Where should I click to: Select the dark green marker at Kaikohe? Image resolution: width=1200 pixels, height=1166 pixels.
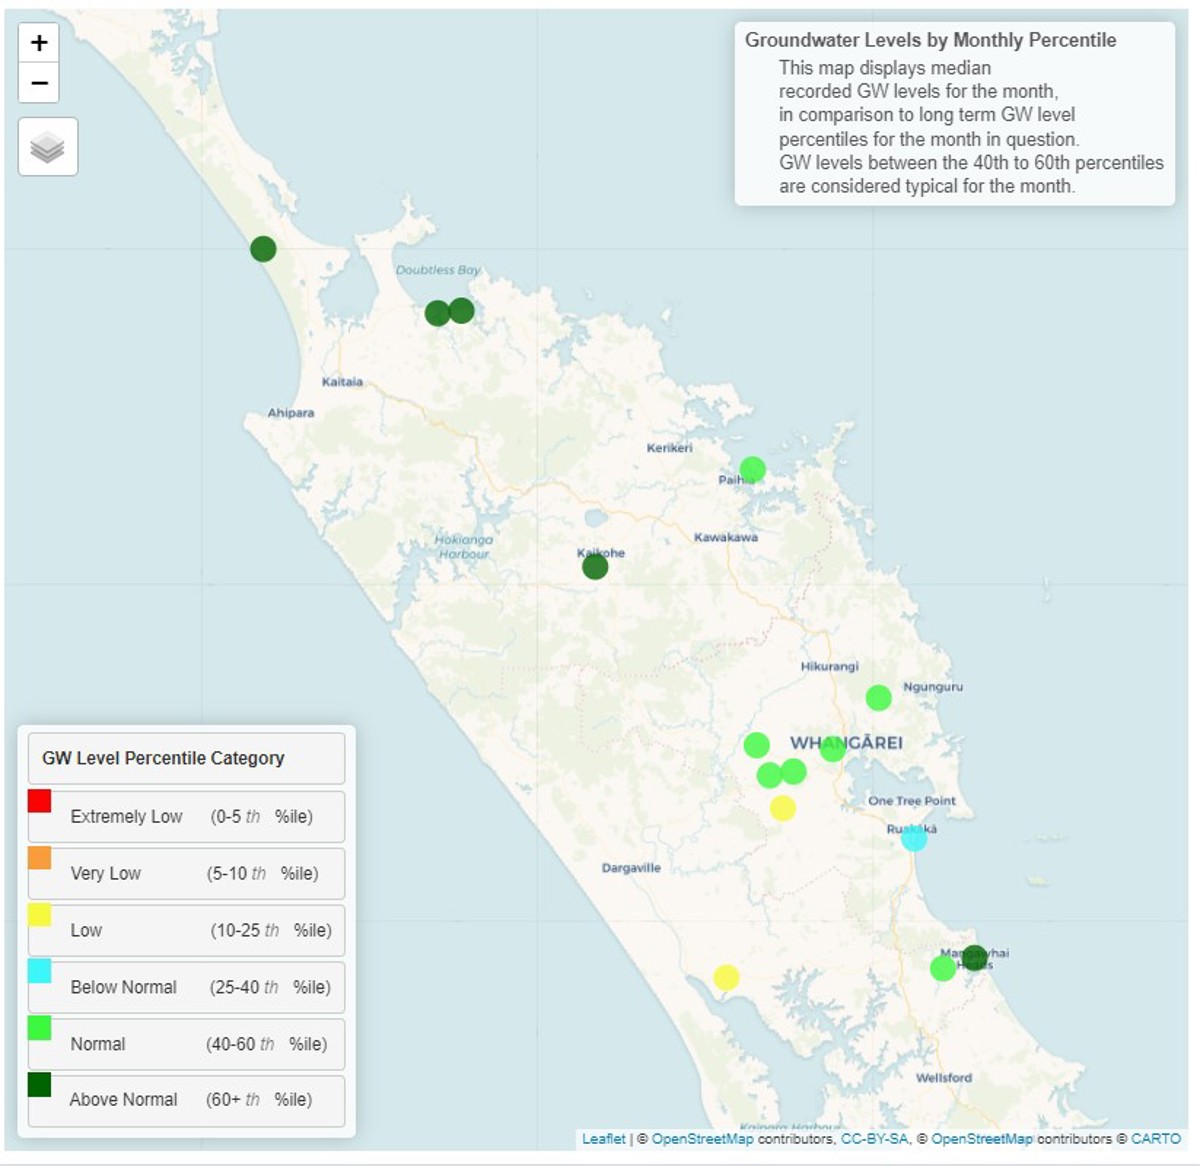595,567
